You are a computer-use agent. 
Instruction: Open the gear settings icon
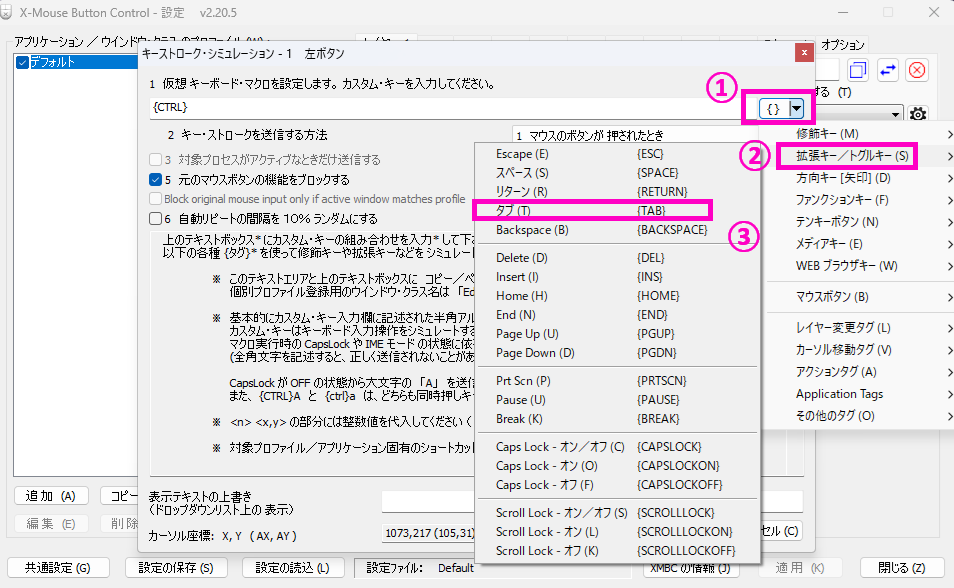pos(917,114)
